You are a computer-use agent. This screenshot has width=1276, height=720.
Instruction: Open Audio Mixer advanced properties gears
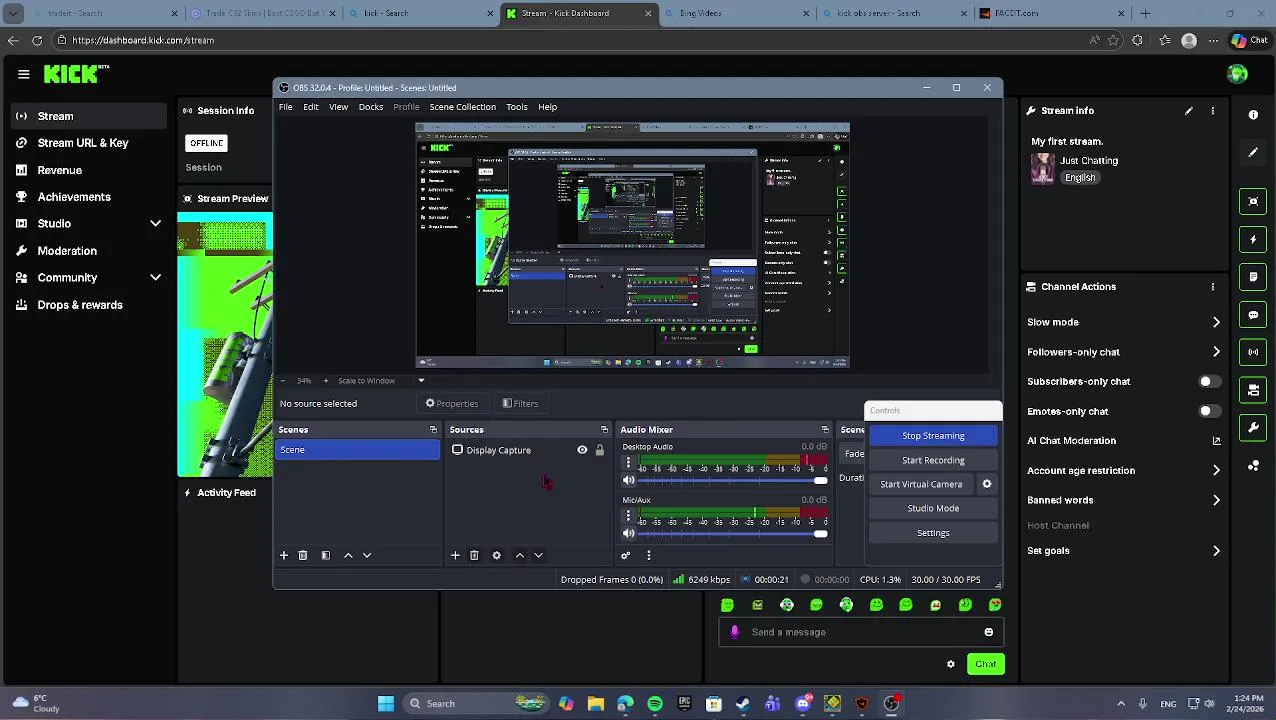tap(626, 555)
